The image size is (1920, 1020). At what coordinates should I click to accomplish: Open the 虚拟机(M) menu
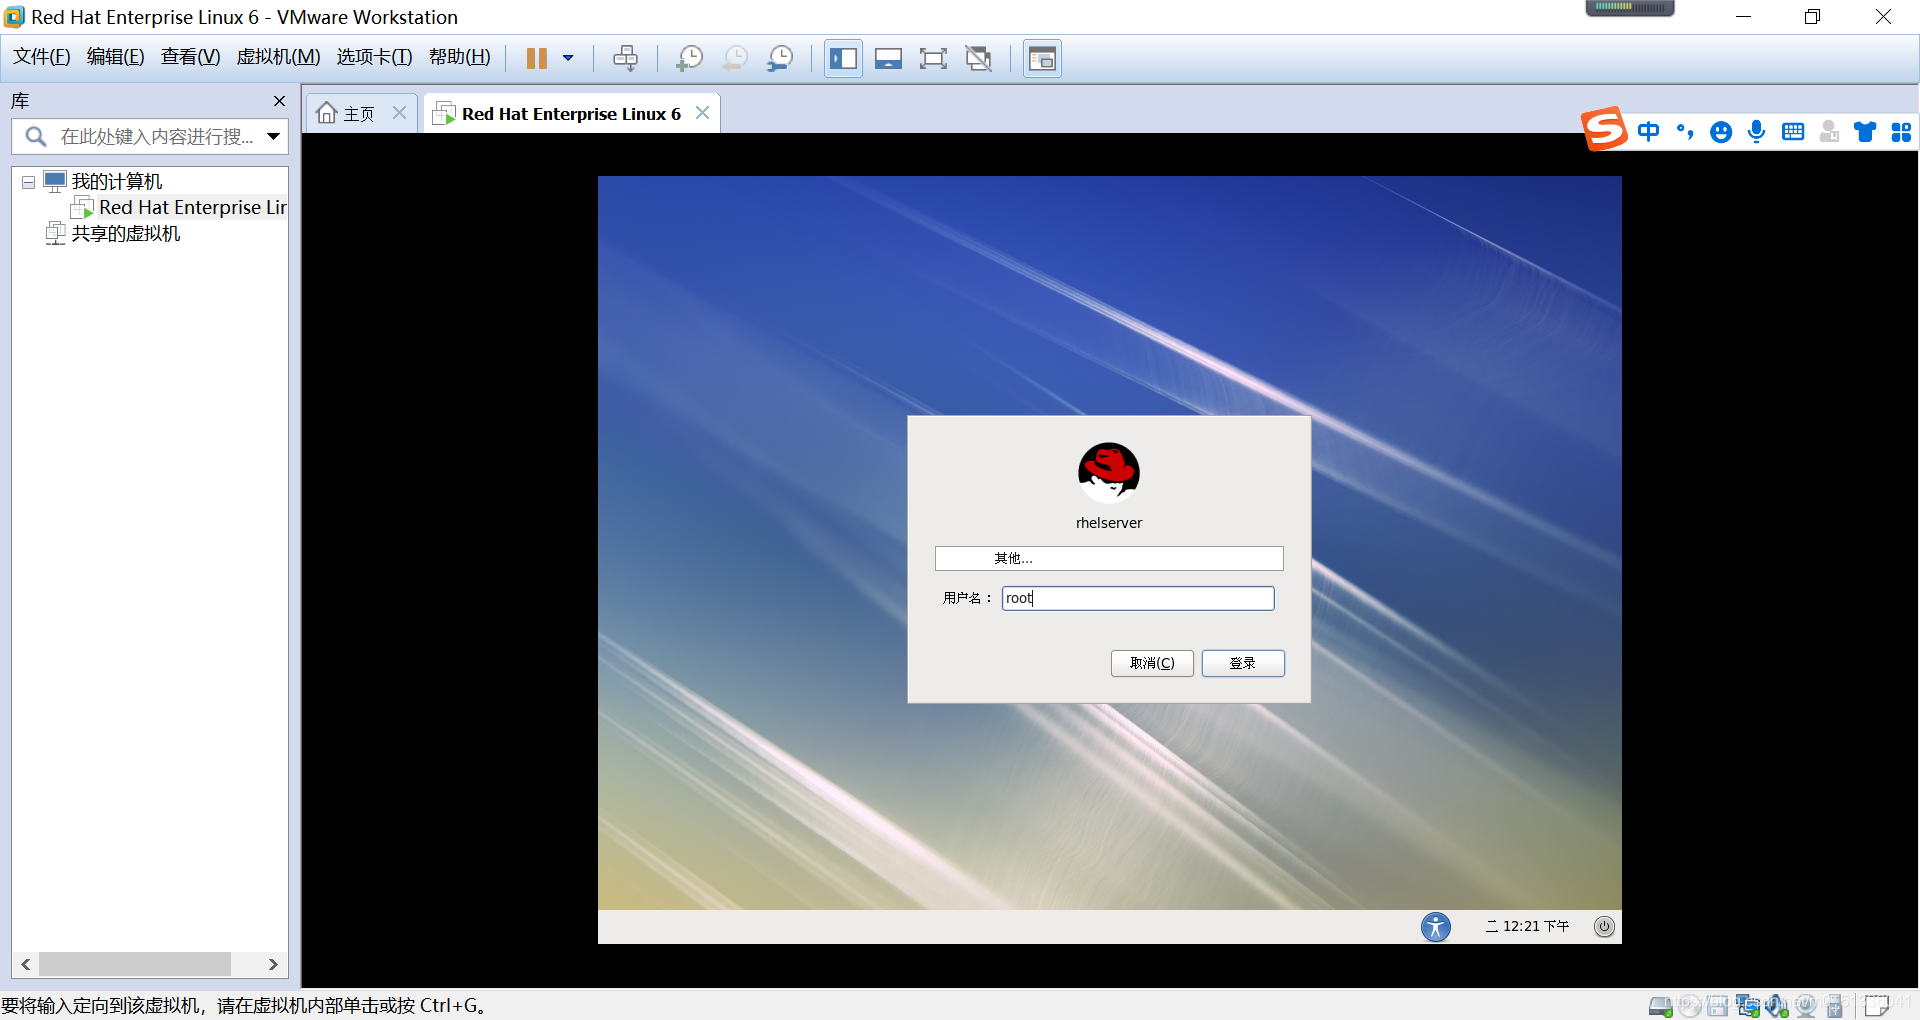point(279,57)
